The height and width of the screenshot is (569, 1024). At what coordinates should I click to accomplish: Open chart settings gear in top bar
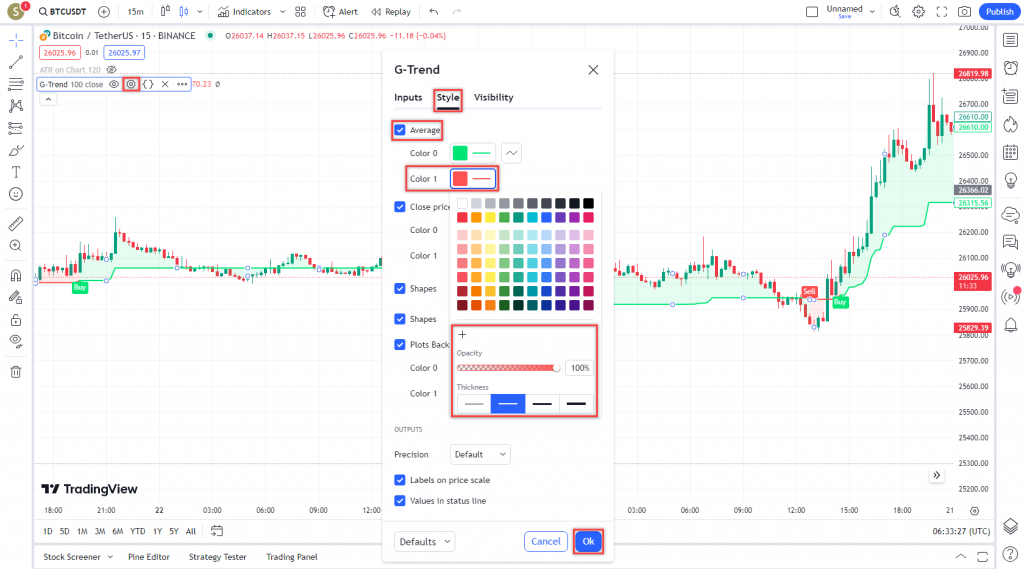tap(918, 12)
